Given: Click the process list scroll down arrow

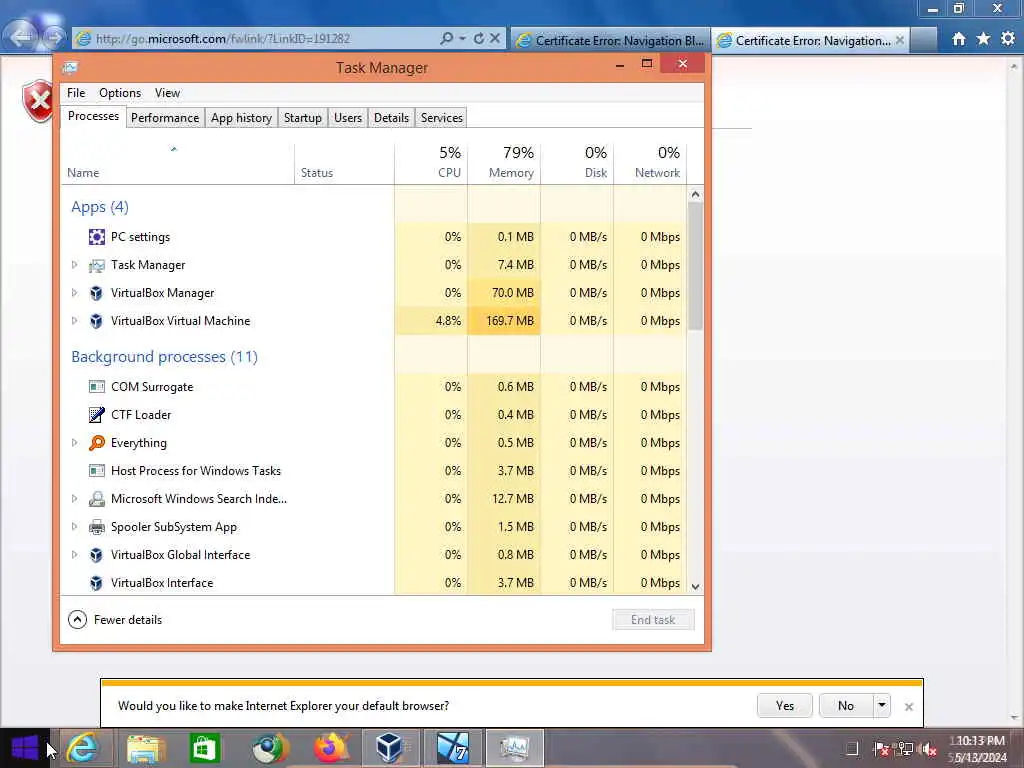Looking at the screenshot, I should click(696, 586).
